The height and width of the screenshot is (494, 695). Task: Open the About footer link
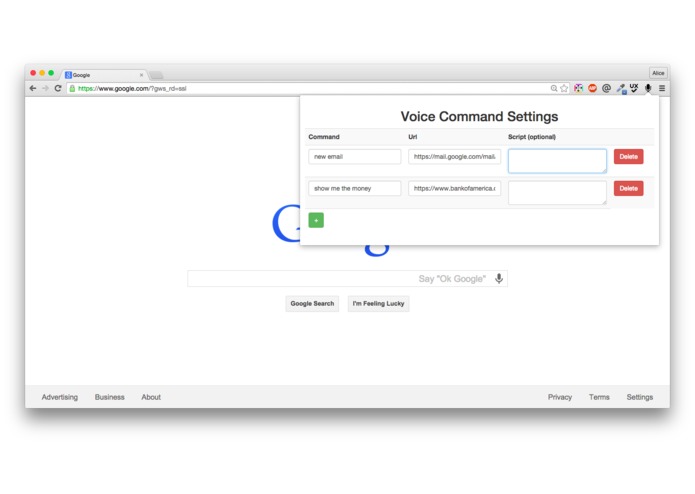coord(151,397)
